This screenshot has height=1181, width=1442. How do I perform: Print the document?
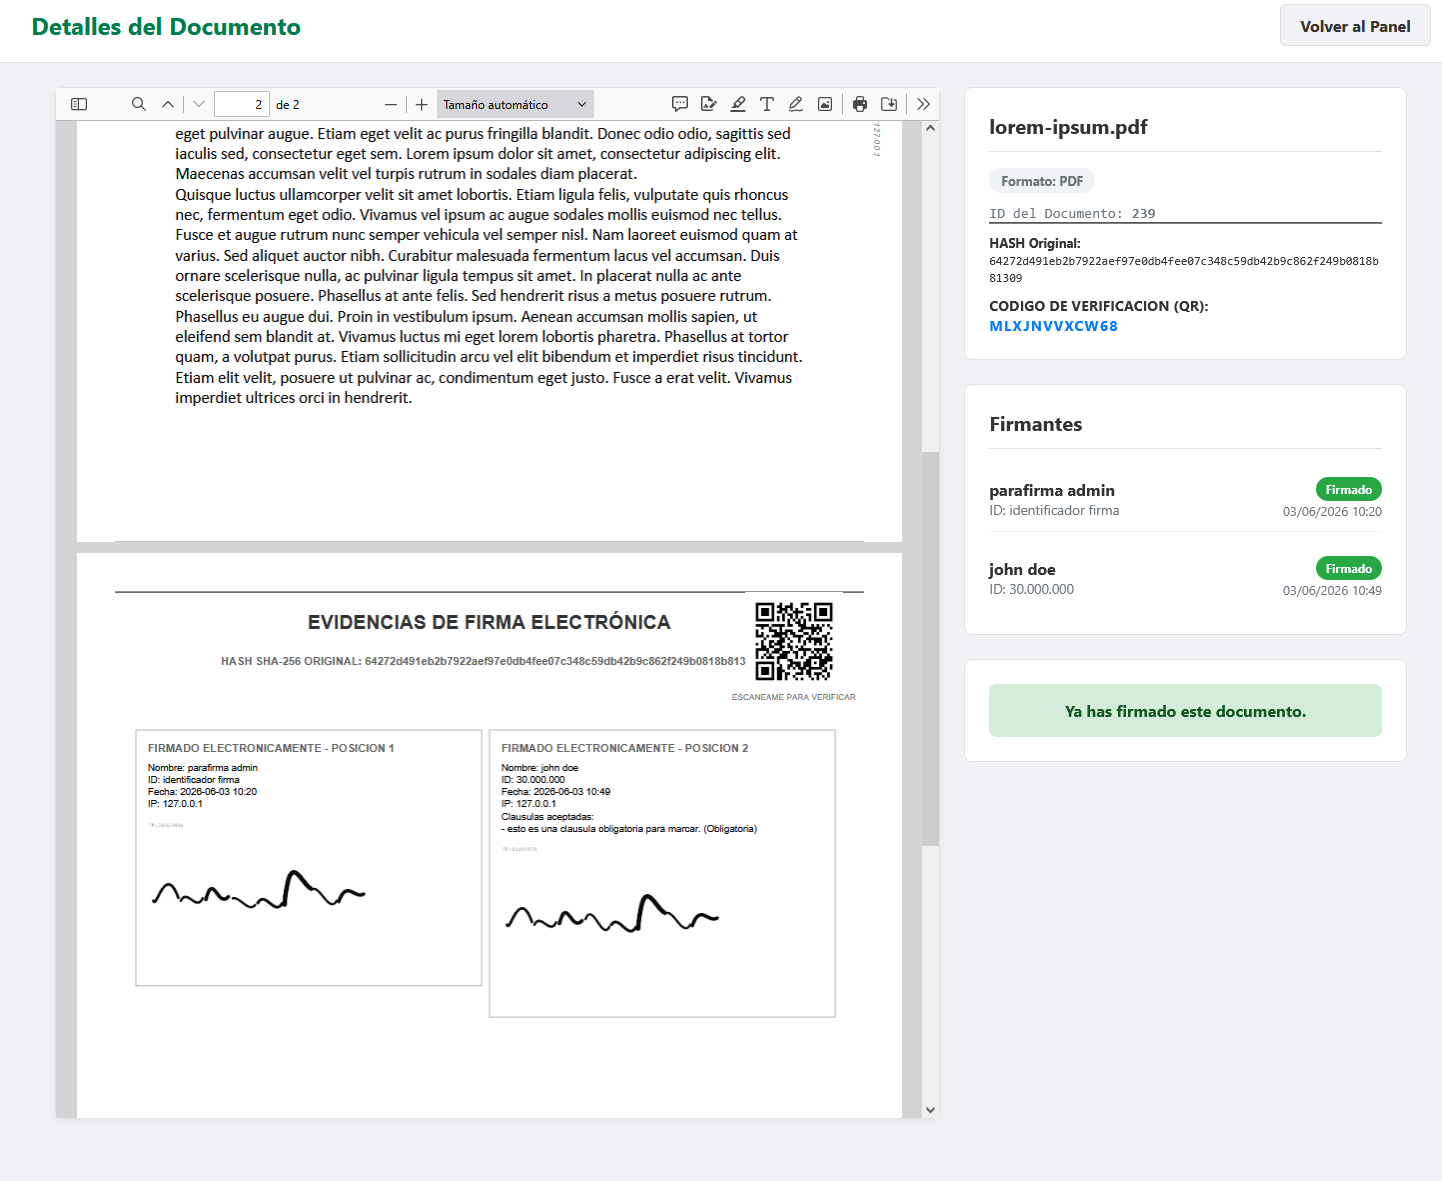(860, 104)
